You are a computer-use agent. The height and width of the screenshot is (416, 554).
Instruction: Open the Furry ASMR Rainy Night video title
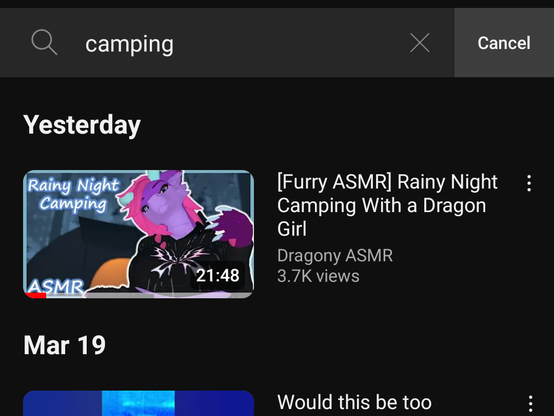[388, 205]
